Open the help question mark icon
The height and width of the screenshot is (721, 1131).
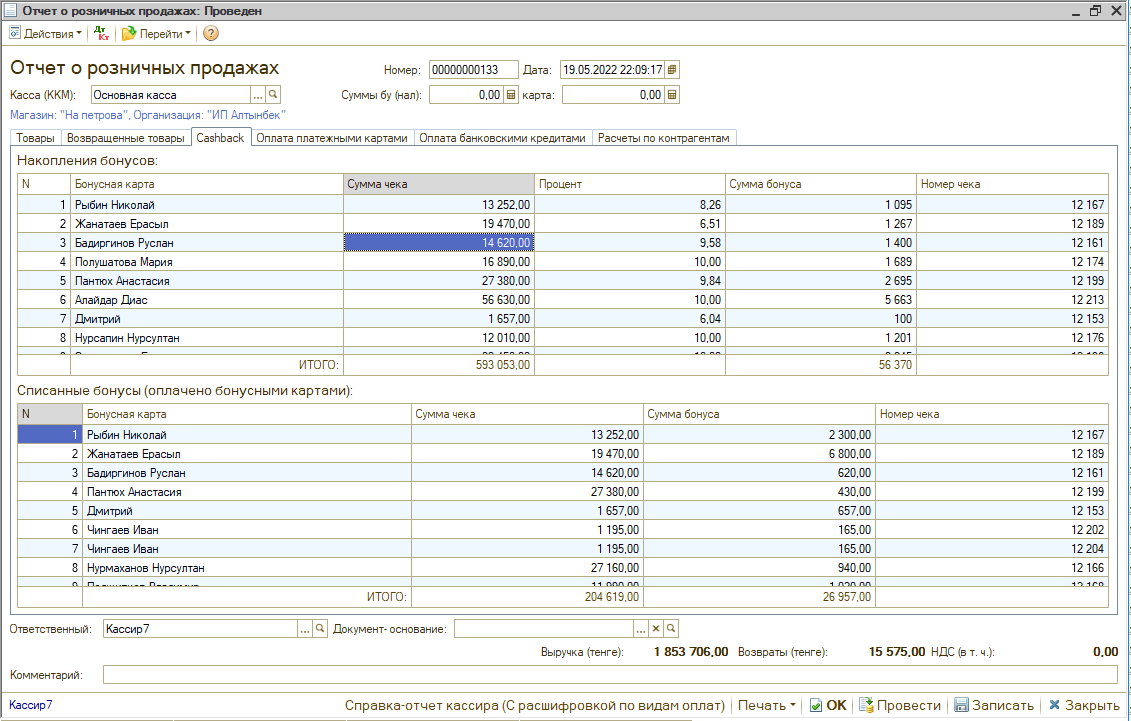211,33
